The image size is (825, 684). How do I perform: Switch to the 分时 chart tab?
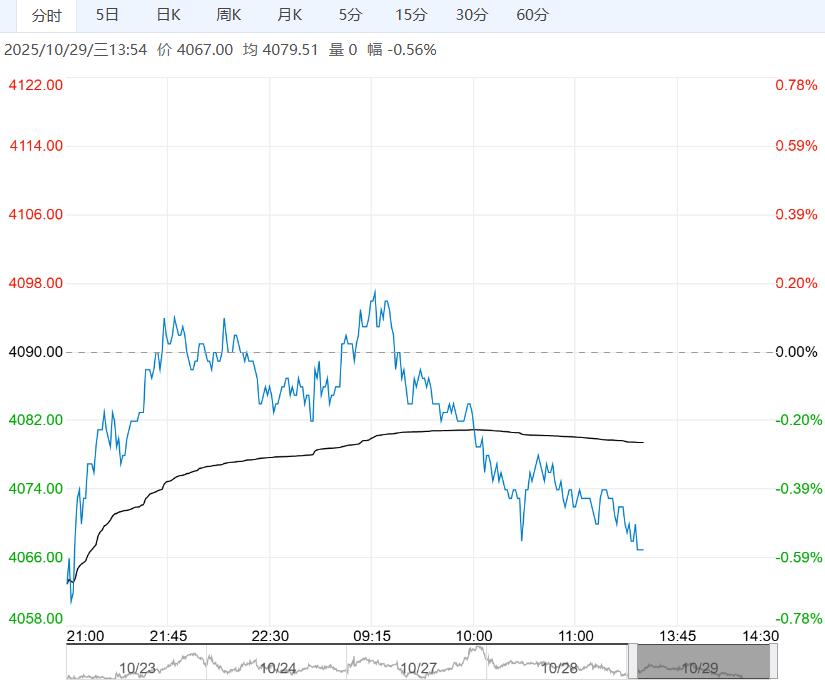tap(46, 16)
